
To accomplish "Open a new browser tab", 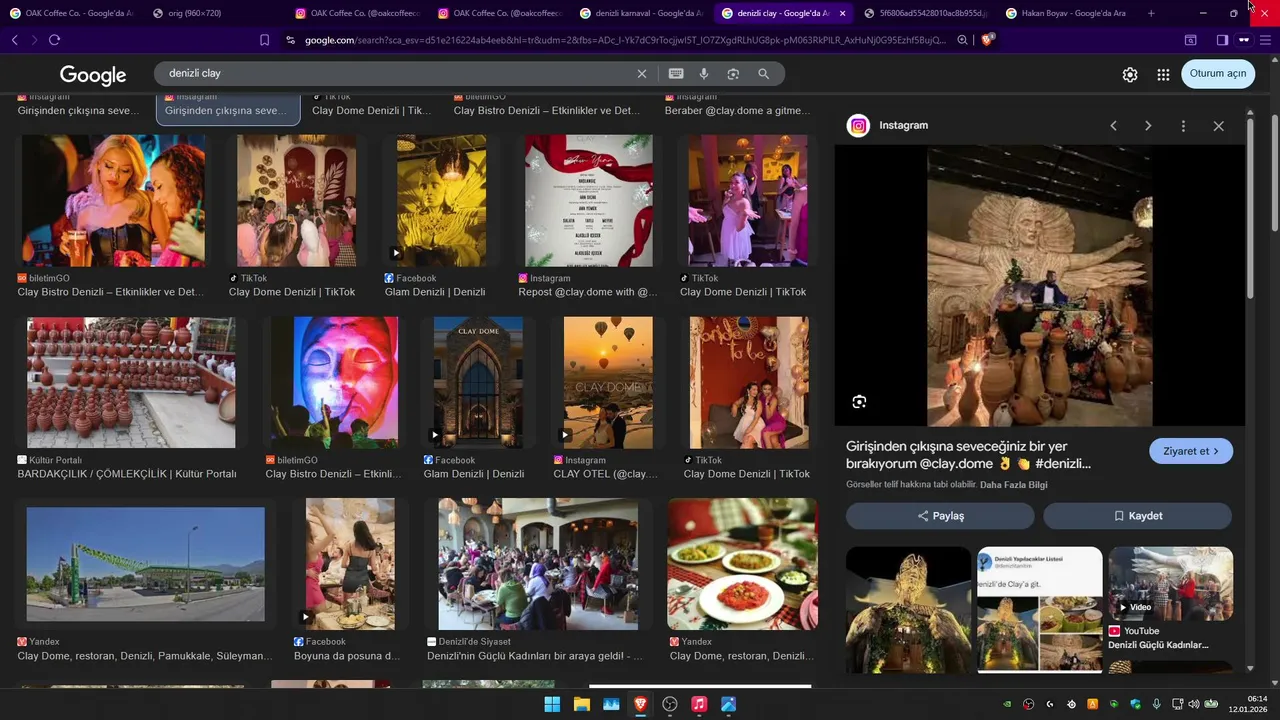I will 1151,13.
